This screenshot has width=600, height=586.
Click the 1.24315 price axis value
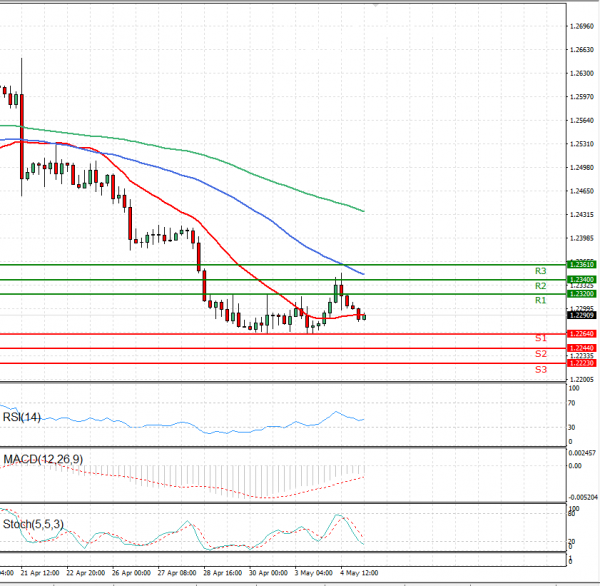coord(582,215)
